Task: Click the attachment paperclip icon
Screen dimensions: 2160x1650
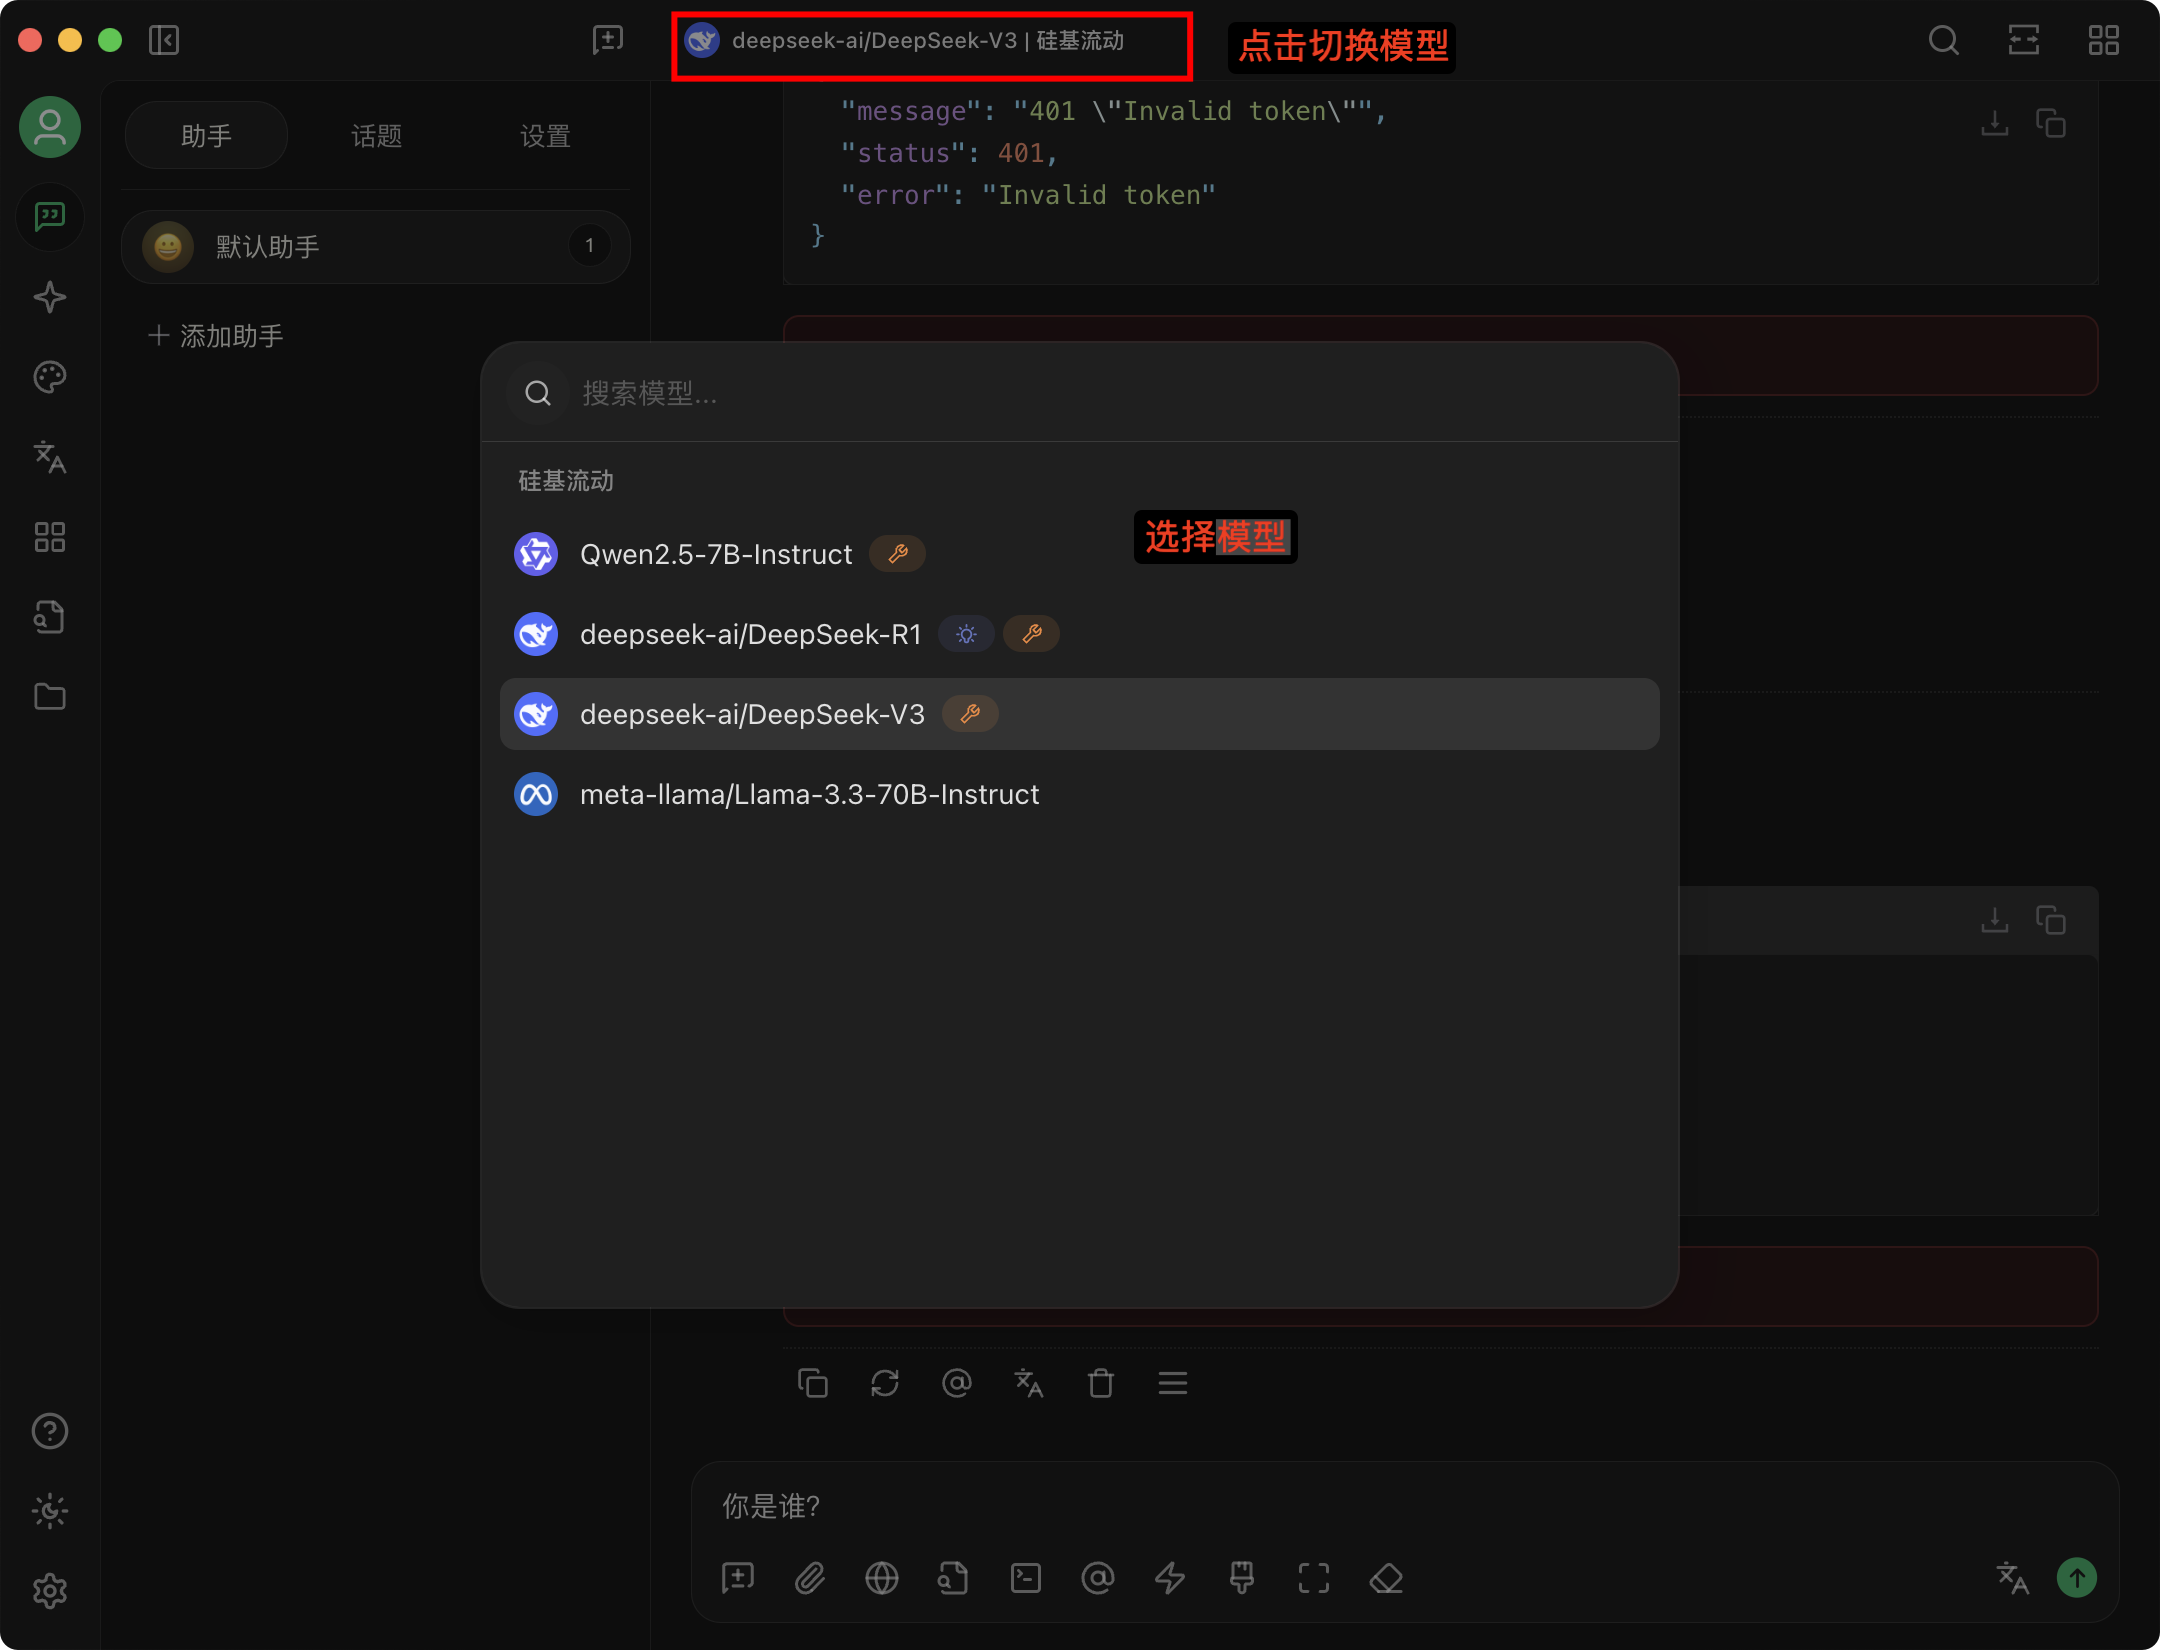Action: point(810,1578)
